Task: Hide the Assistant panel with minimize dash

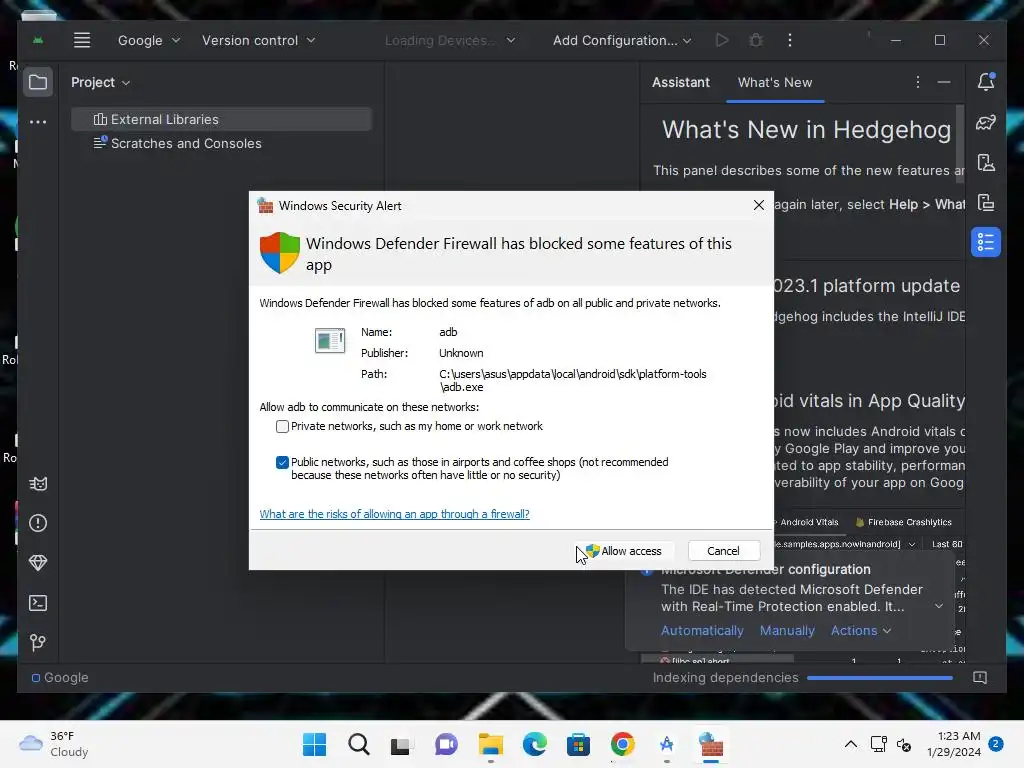Action: (944, 82)
